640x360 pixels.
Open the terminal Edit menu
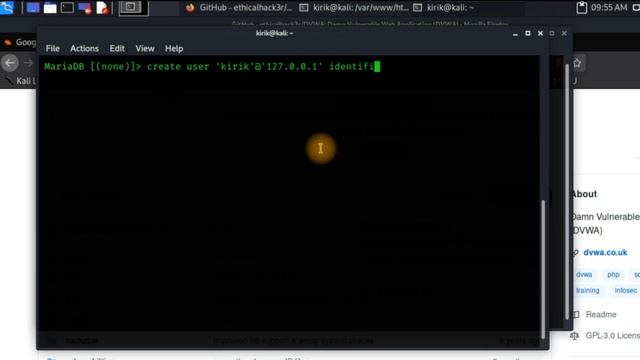click(x=117, y=49)
